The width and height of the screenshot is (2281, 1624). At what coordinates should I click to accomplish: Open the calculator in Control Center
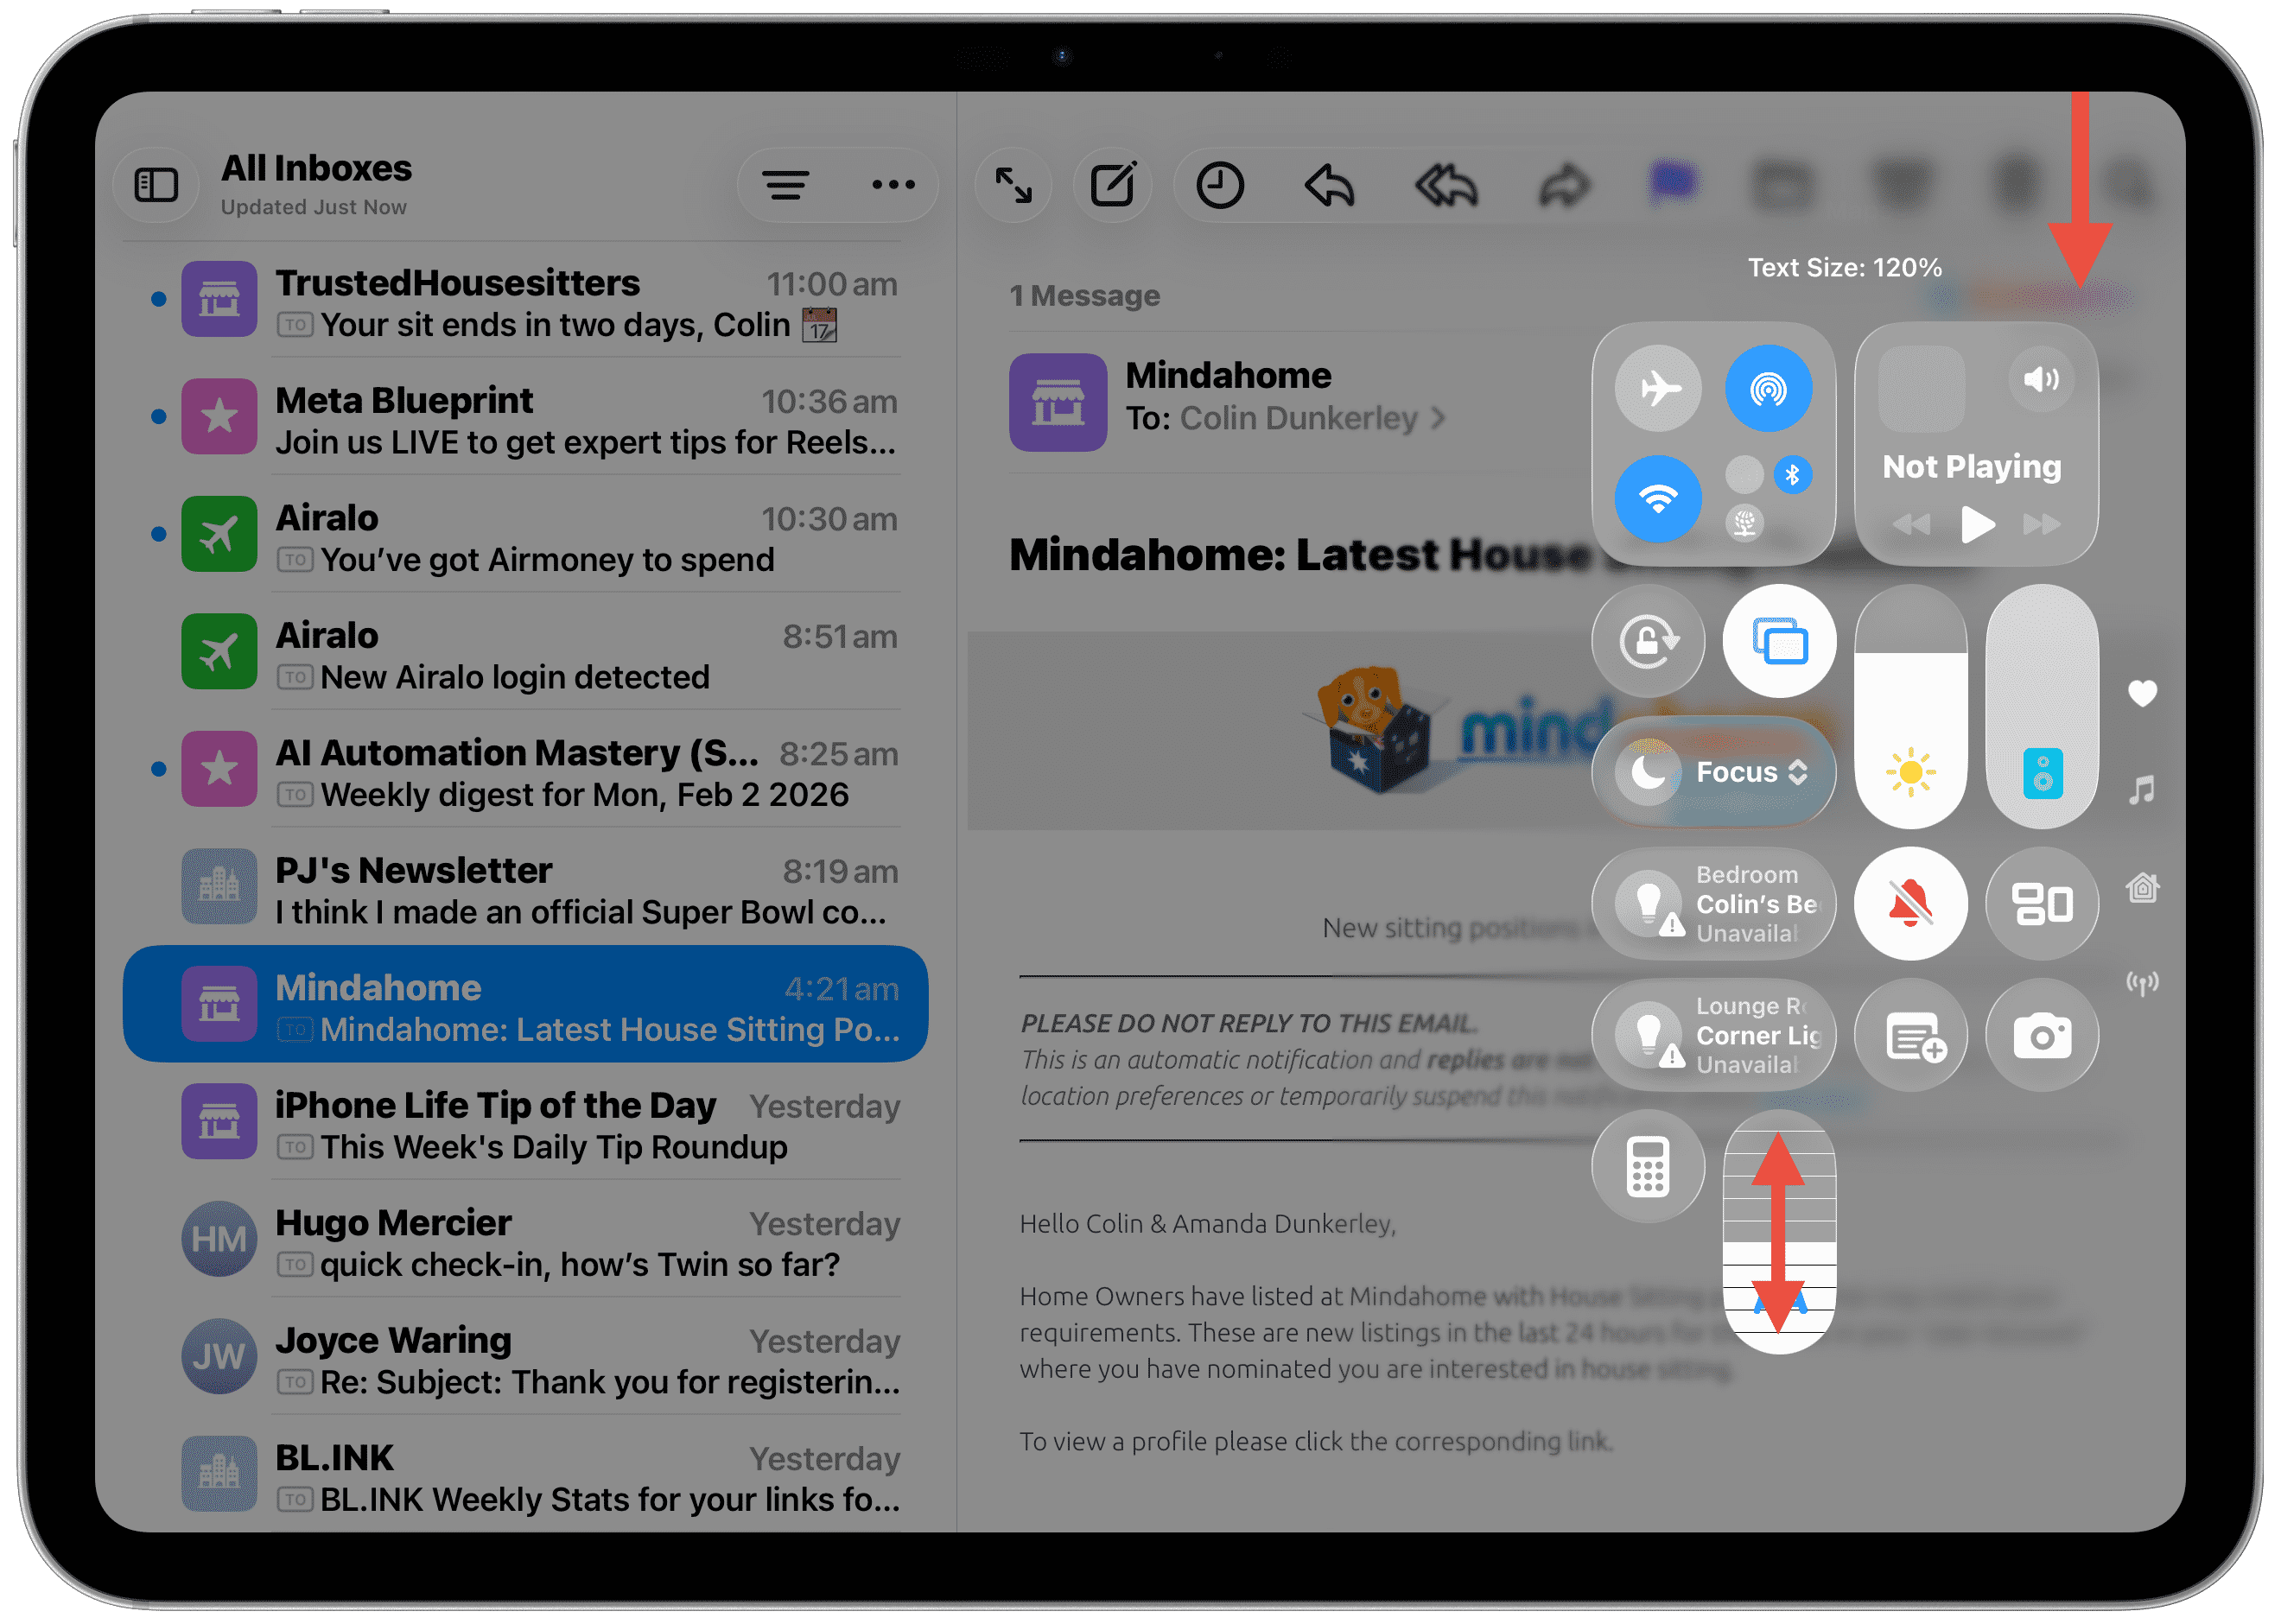tap(1648, 1166)
